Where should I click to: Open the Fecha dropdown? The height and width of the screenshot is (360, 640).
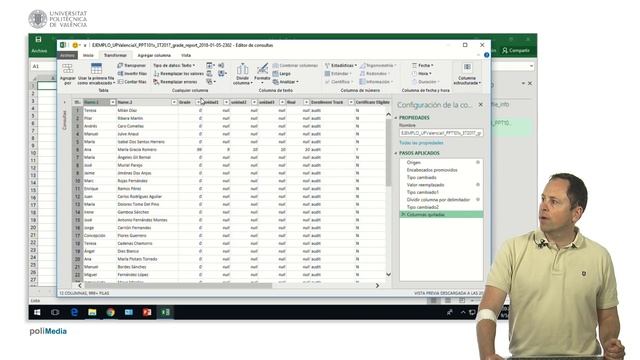click(422, 65)
